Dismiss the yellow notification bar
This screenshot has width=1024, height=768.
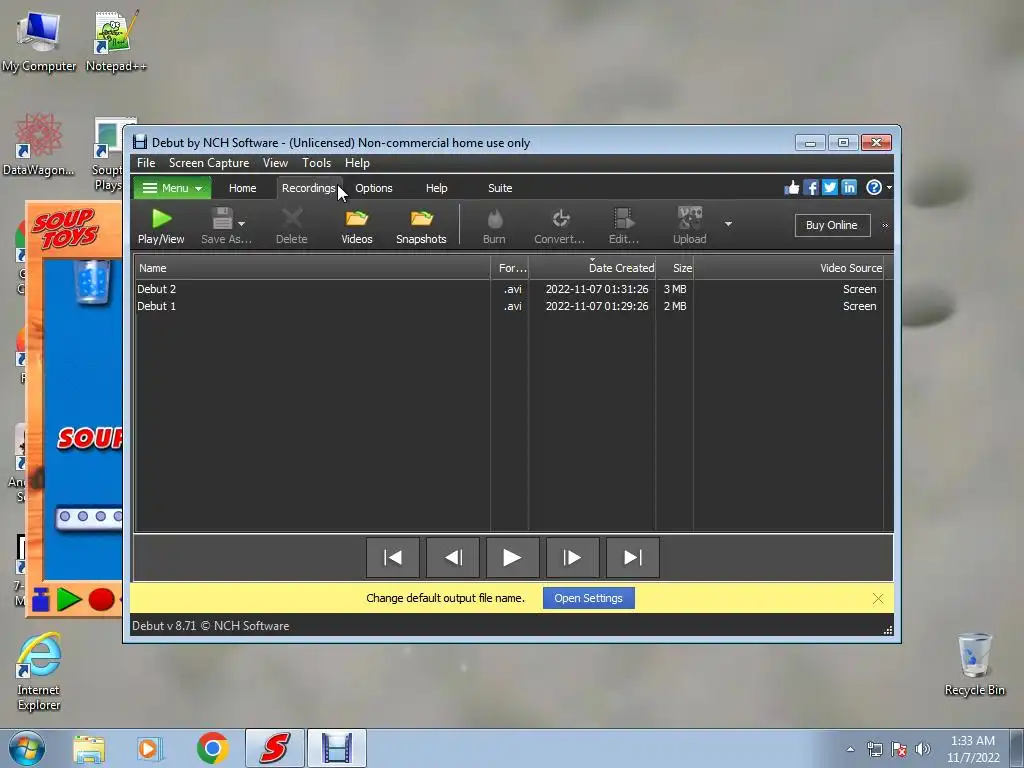point(878,599)
